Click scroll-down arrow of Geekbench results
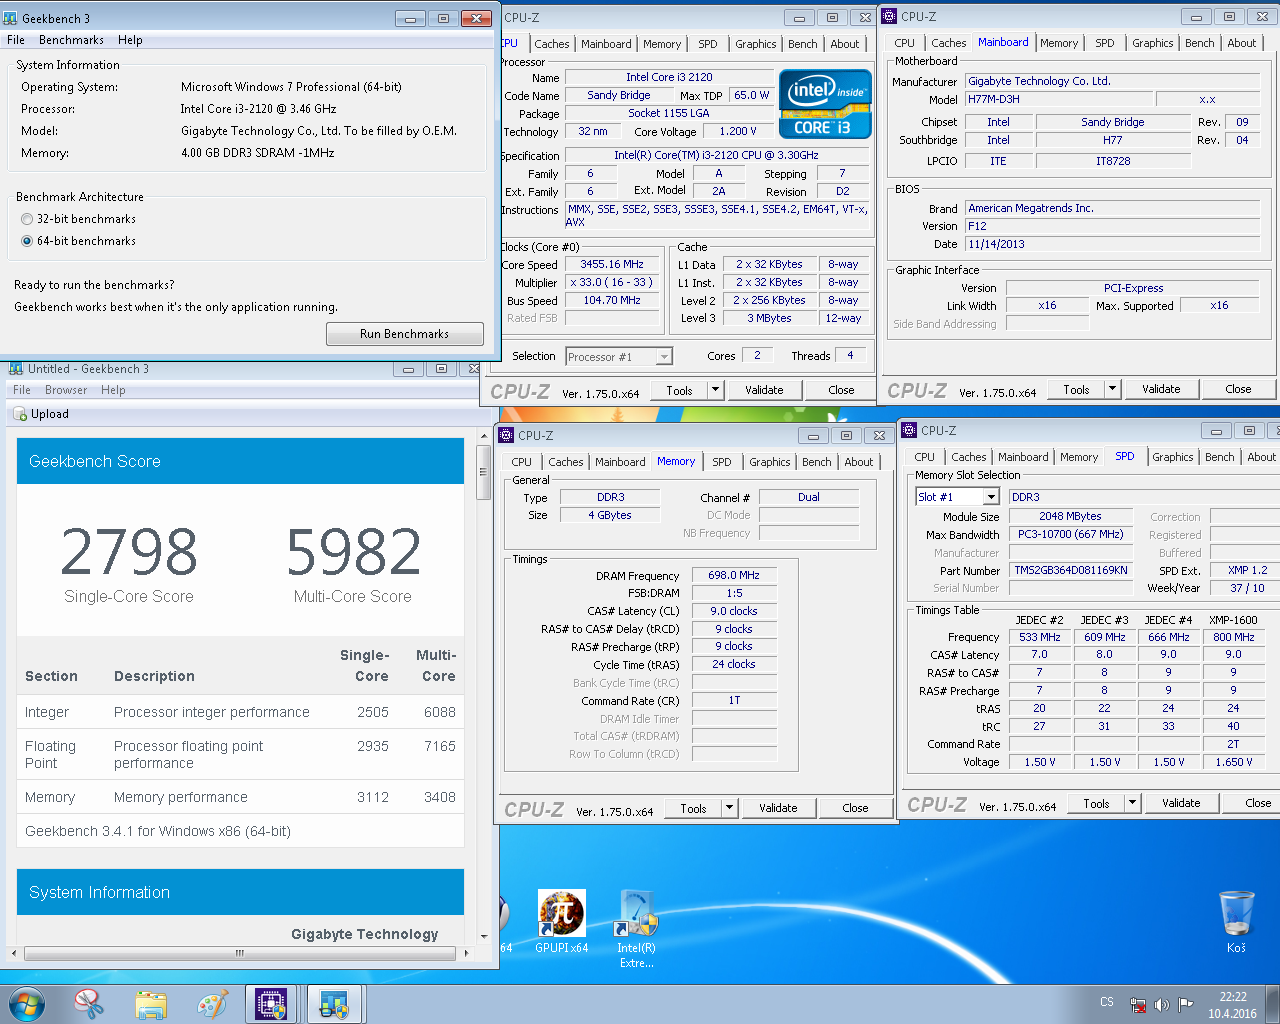The image size is (1280, 1024). 484,937
